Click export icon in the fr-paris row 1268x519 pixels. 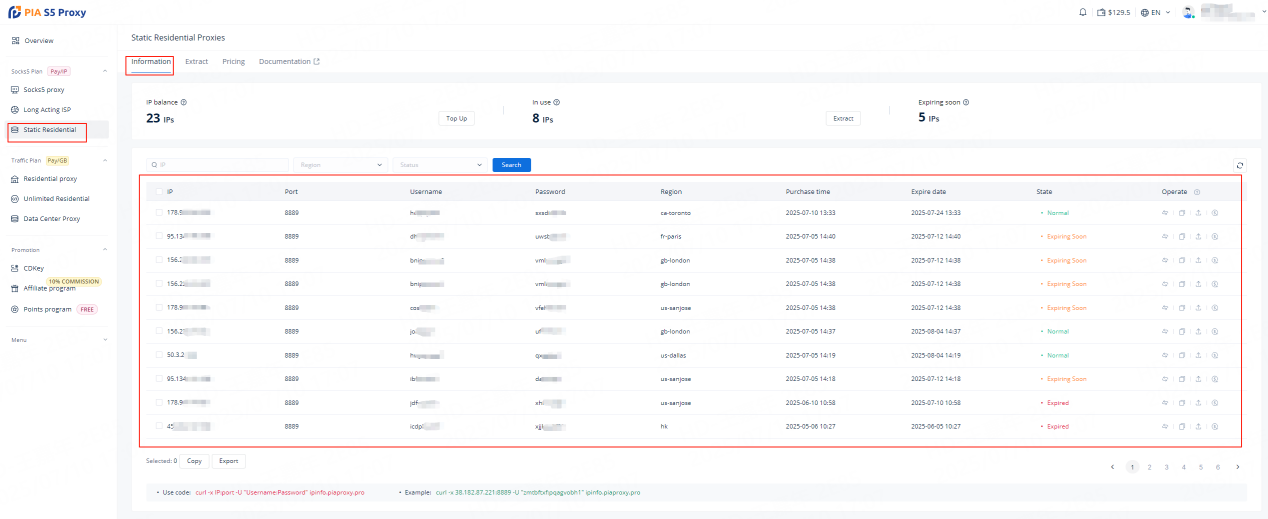[1198, 237]
